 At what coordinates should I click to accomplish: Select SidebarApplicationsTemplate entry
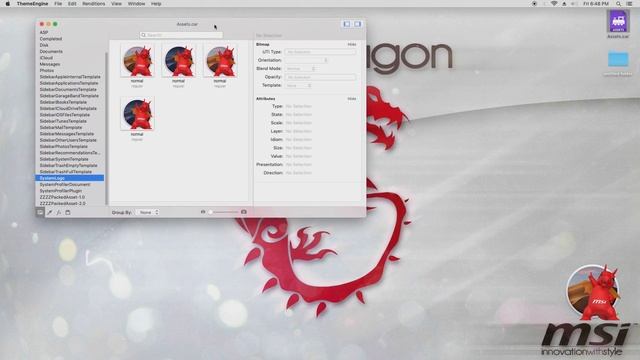coord(70,83)
